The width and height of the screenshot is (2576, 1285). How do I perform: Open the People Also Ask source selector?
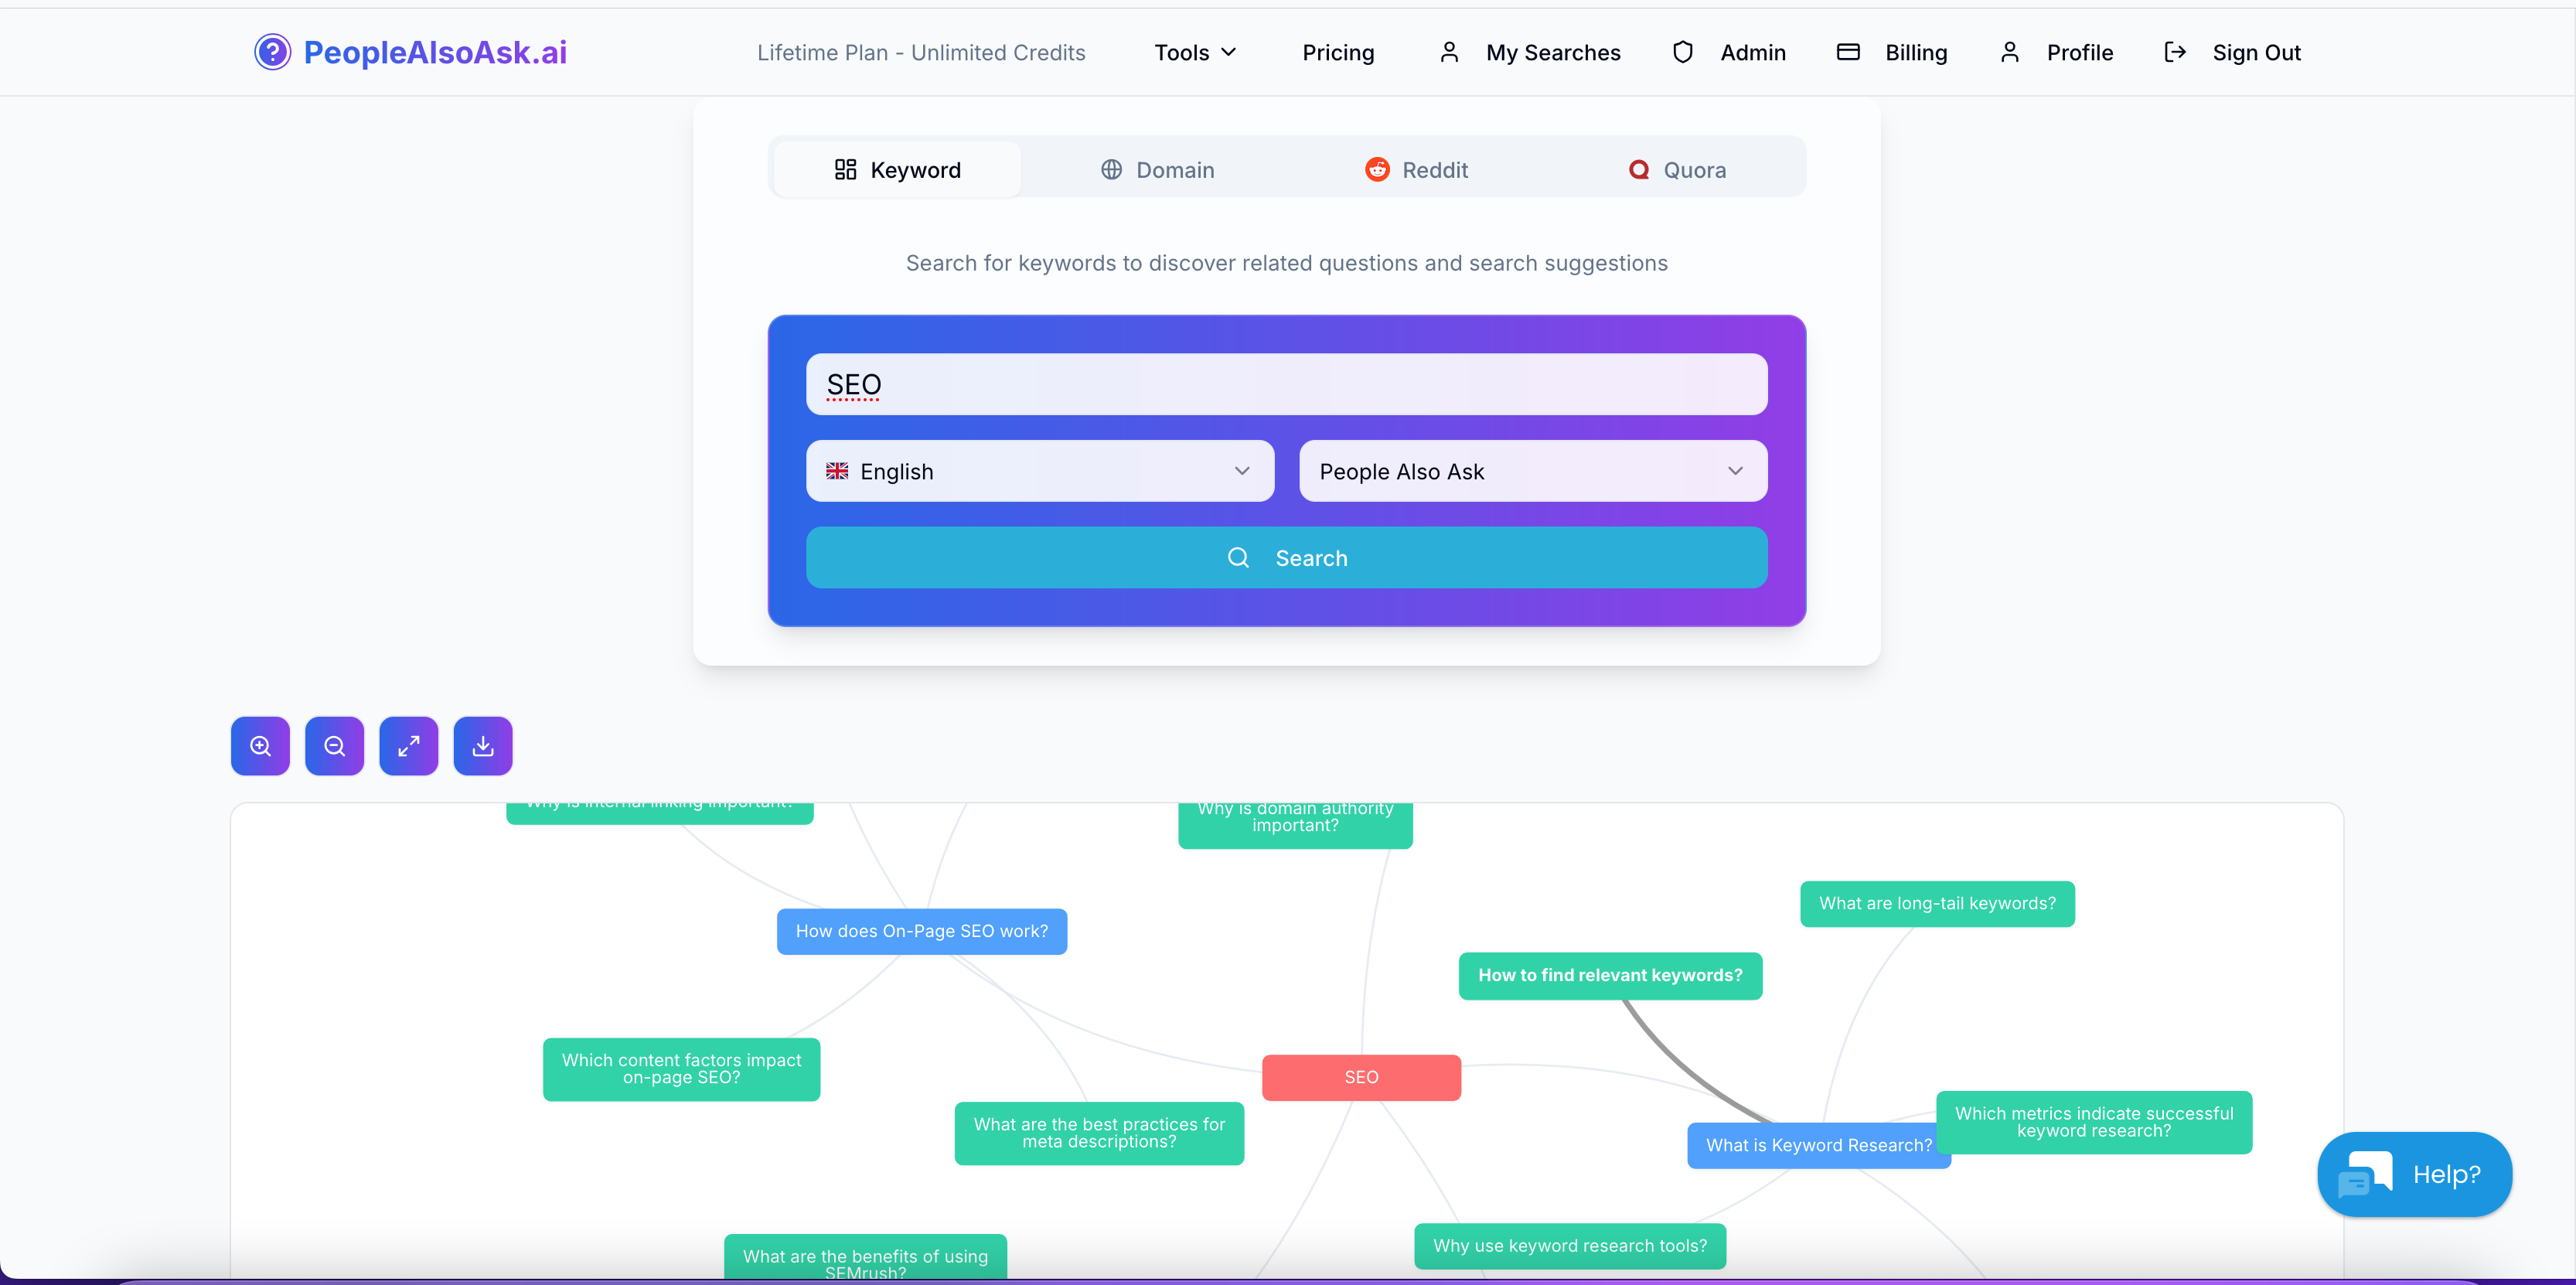[x=1532, y=470]
